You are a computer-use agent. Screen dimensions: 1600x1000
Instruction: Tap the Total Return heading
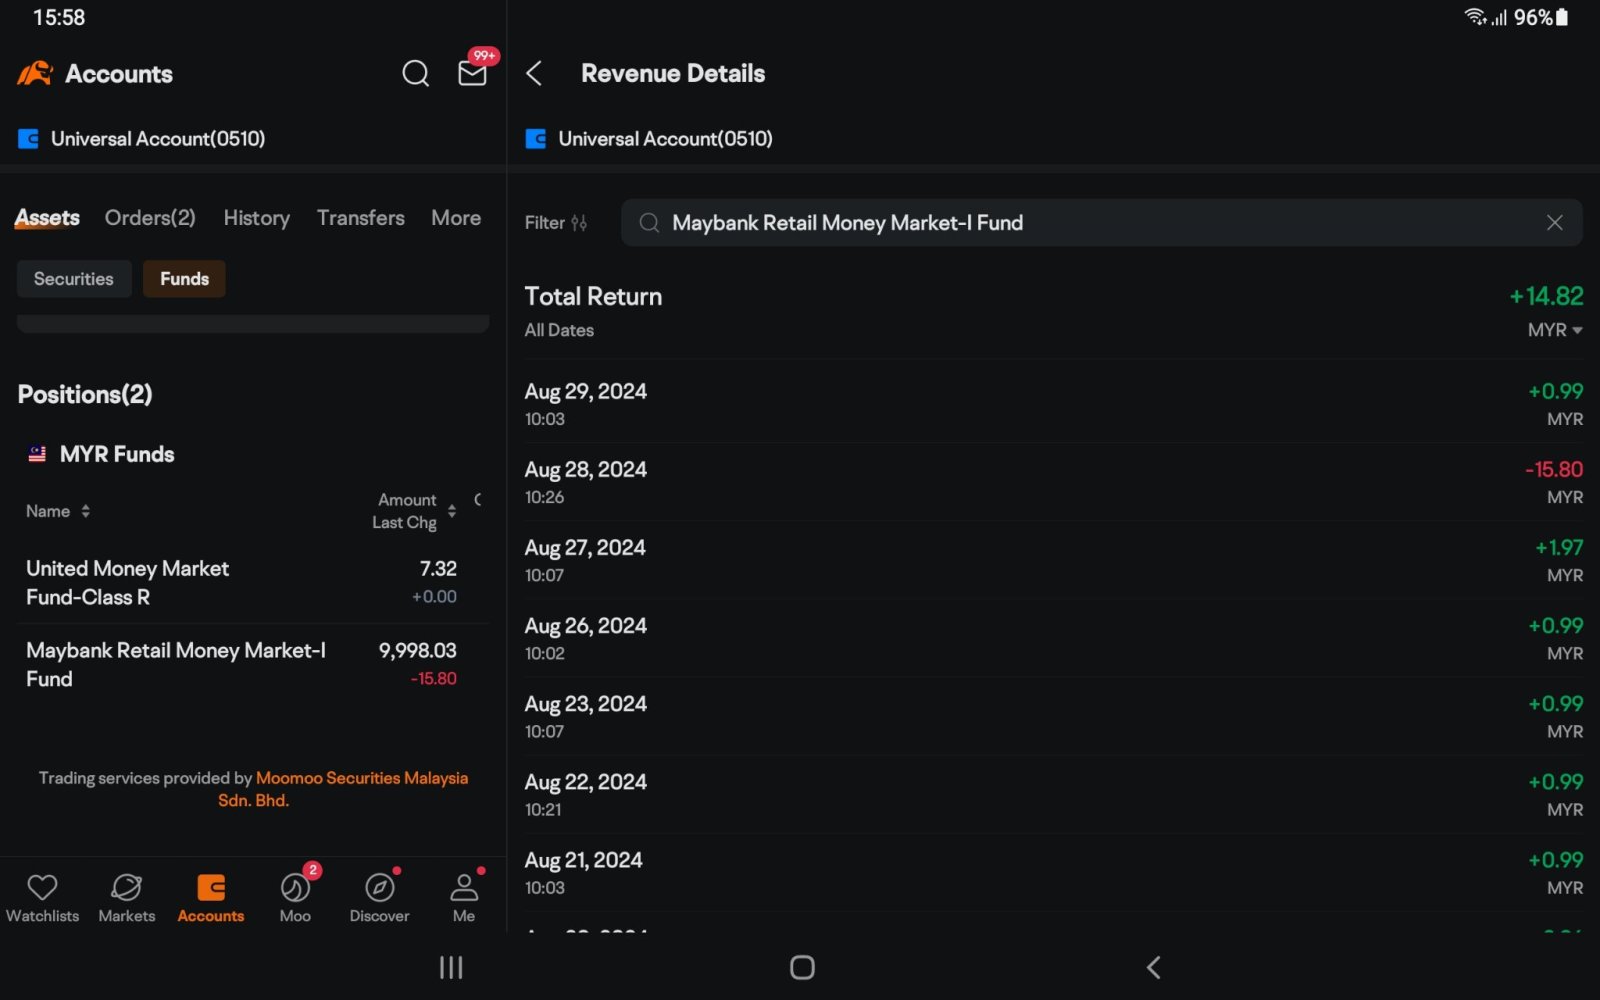(593, 296)
